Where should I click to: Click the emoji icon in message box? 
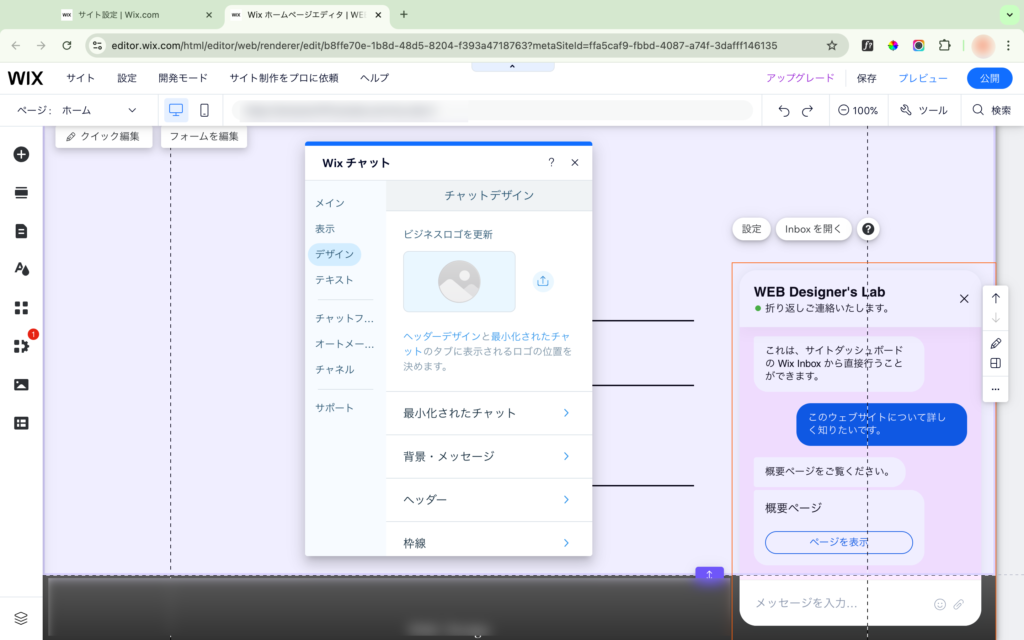pyautogui.click(x=940, y=604)
